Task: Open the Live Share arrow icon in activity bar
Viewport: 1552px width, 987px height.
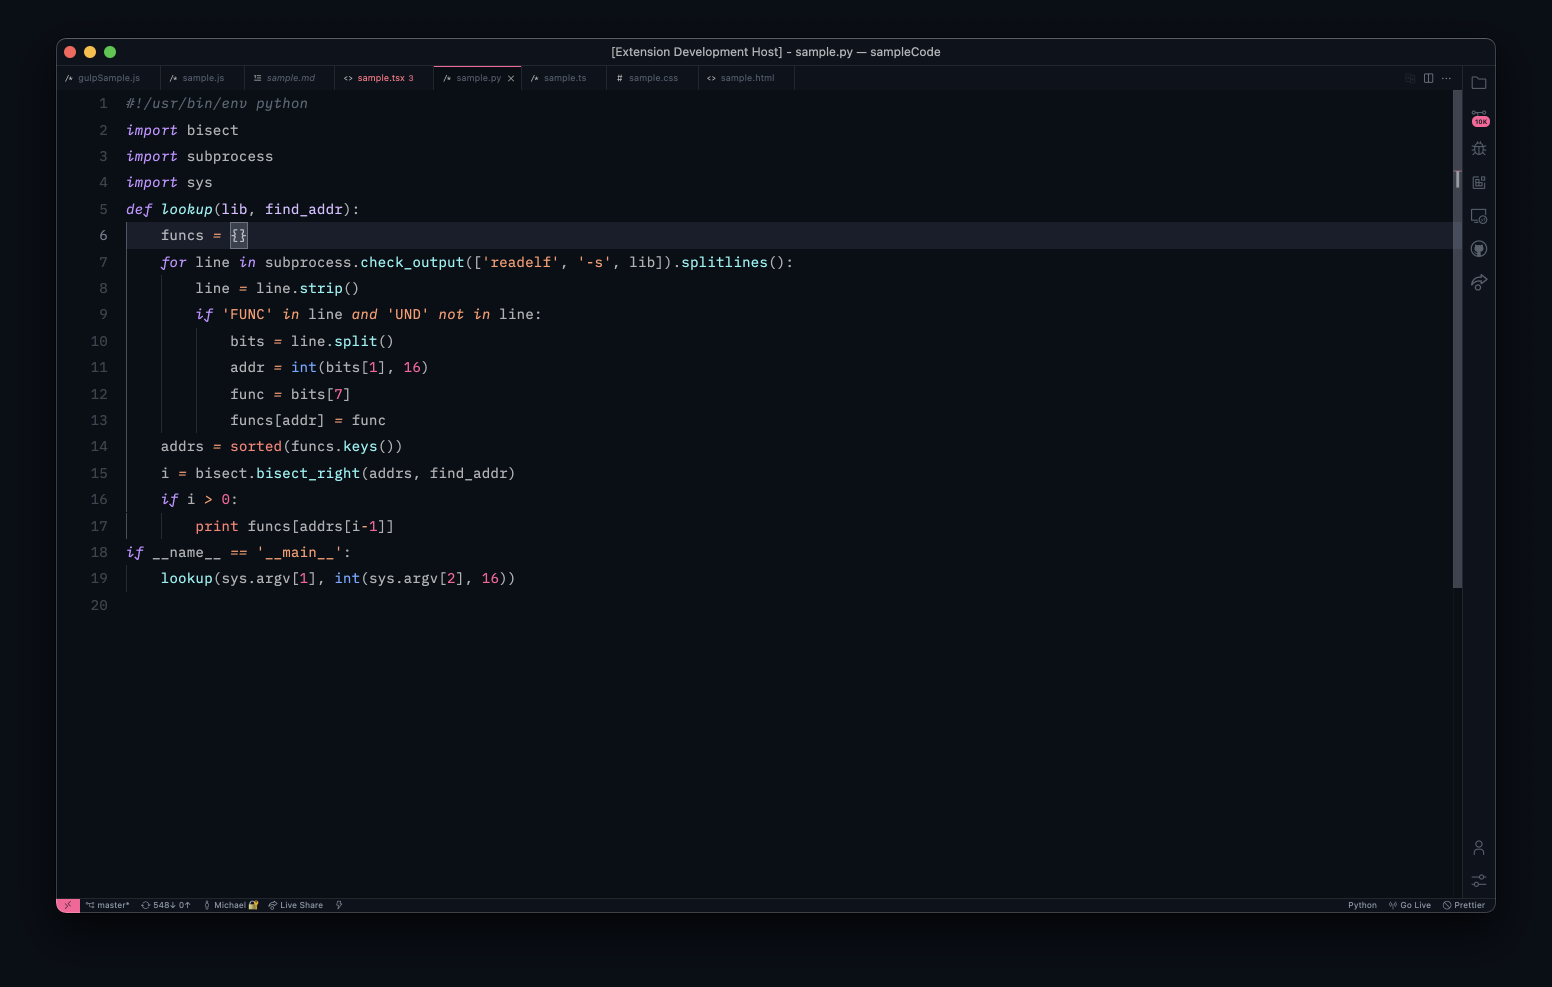Action: coord(1479,283)
